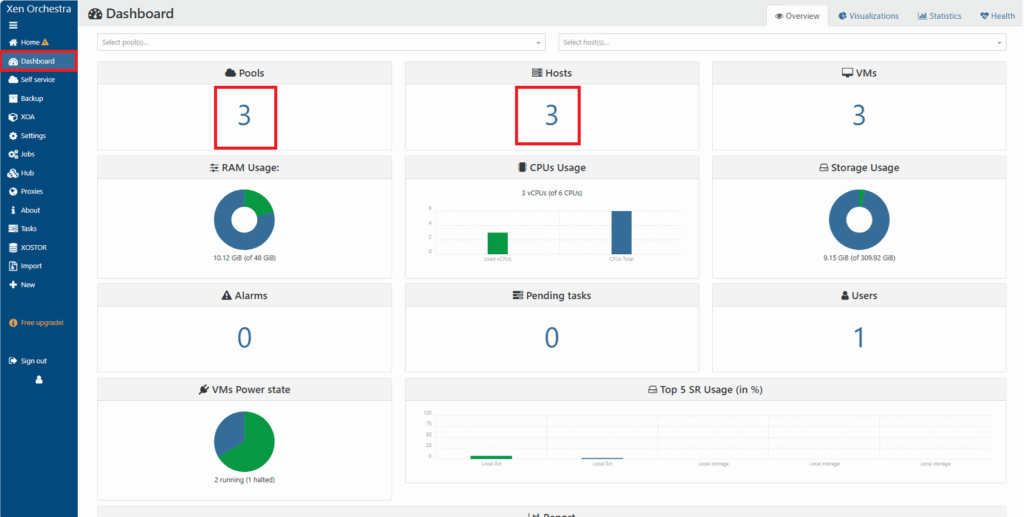Open Settings gear in sidebar
The width and height of the screenshot is (1024, 517).
(13, 136)
